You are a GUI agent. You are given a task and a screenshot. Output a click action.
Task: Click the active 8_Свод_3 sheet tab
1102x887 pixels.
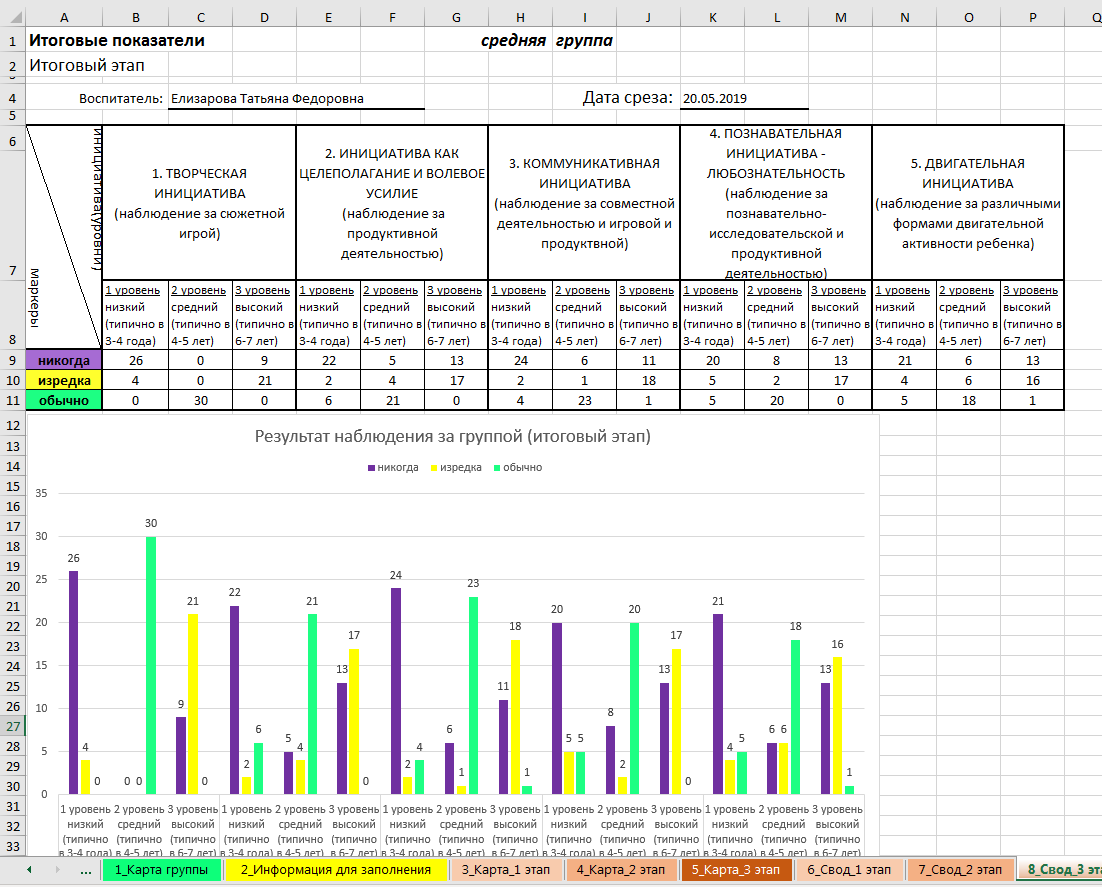(1061, 870)
